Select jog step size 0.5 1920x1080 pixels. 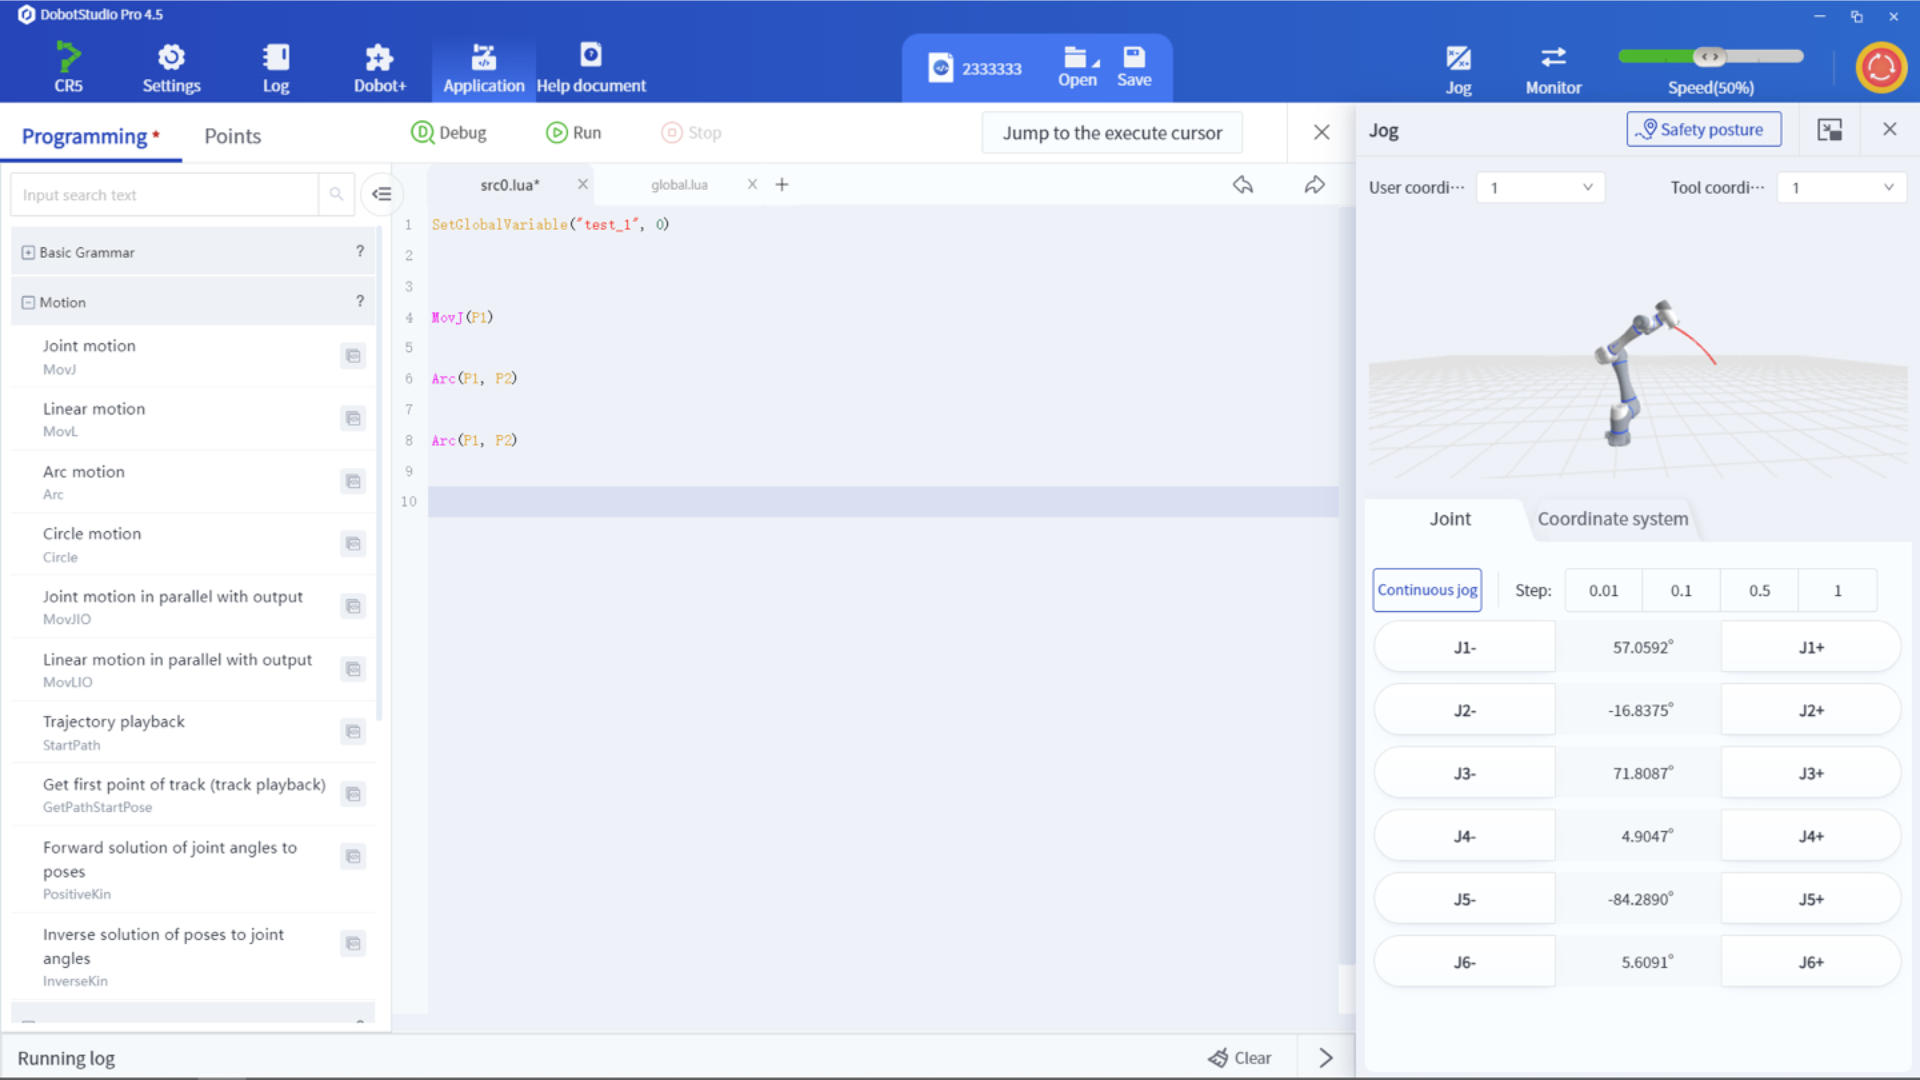tap(1759, 590)
